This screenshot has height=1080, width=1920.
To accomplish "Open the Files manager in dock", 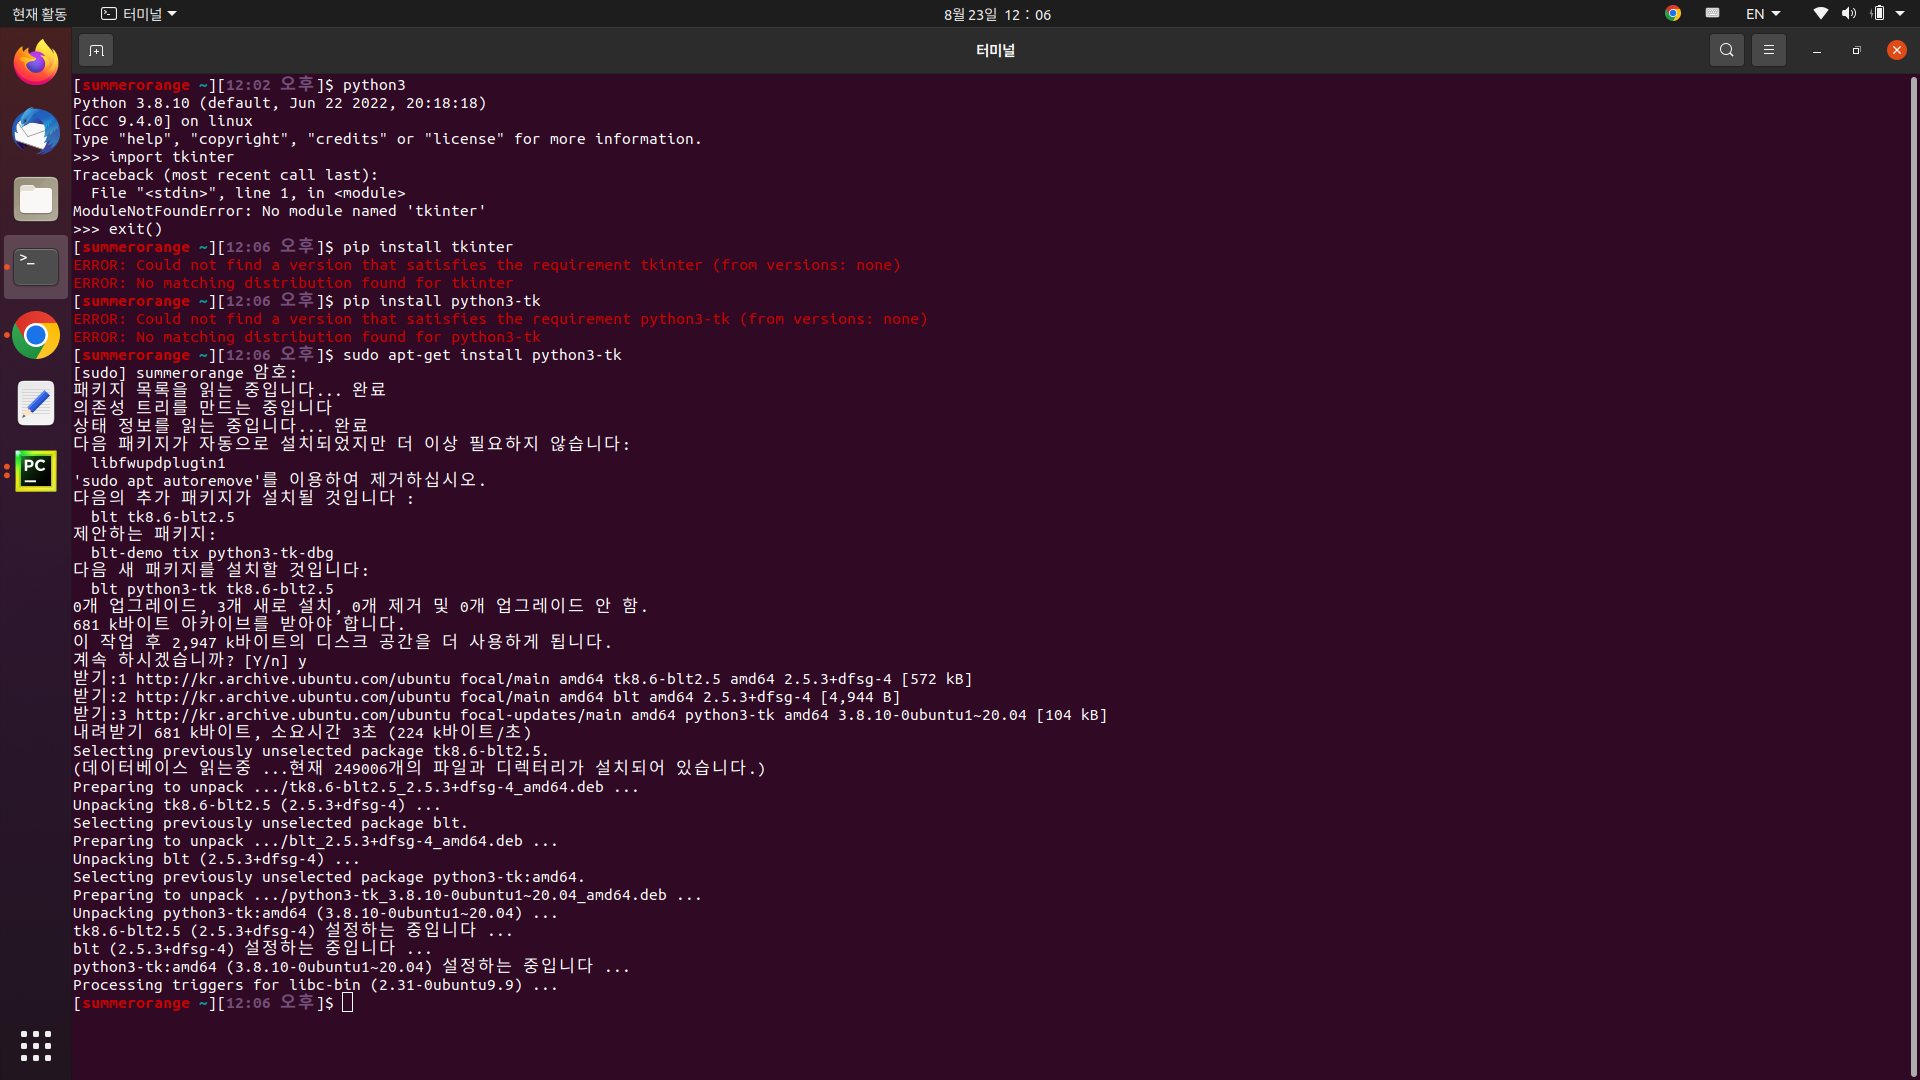I will point(36,200).
